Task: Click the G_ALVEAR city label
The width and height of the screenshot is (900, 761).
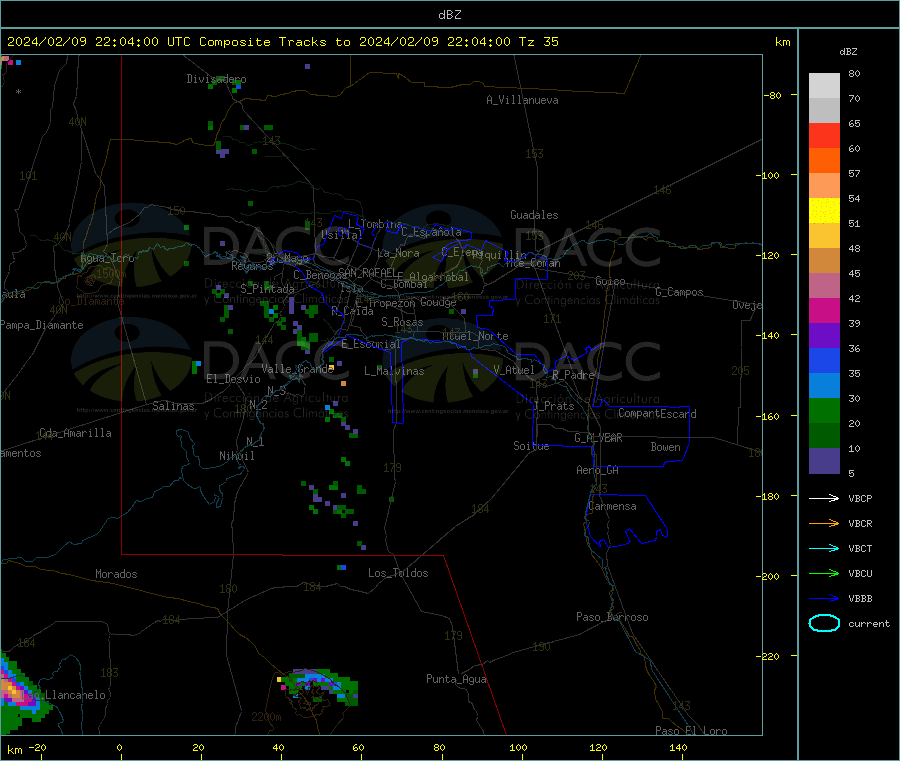Action: (x=598, y=438)
